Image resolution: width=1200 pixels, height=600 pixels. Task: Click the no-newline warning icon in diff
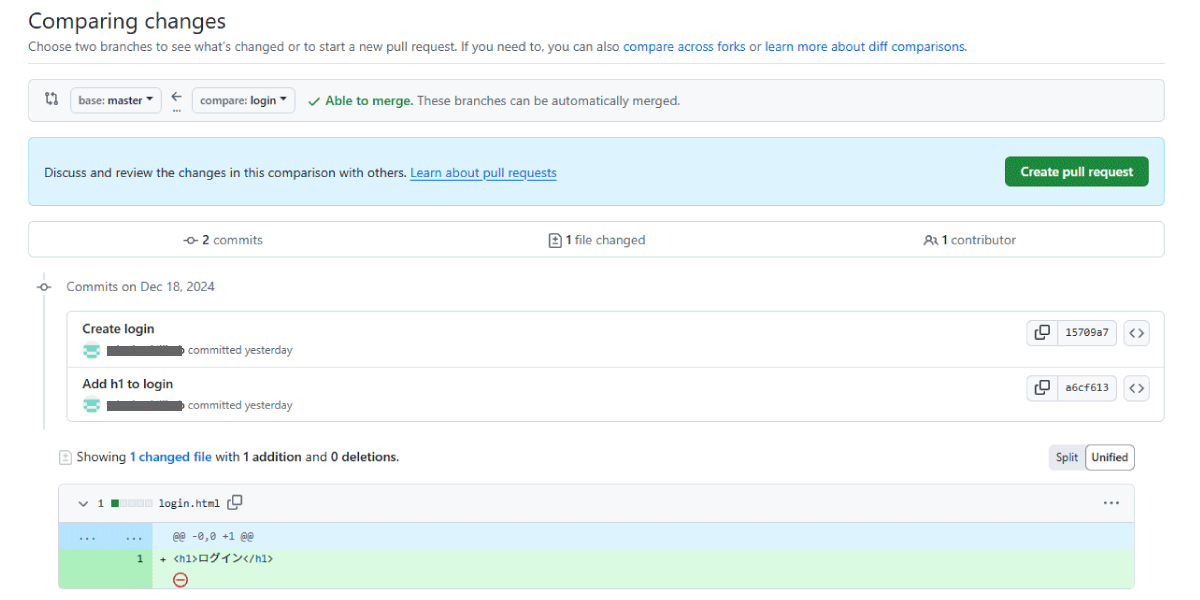(180, 579)
